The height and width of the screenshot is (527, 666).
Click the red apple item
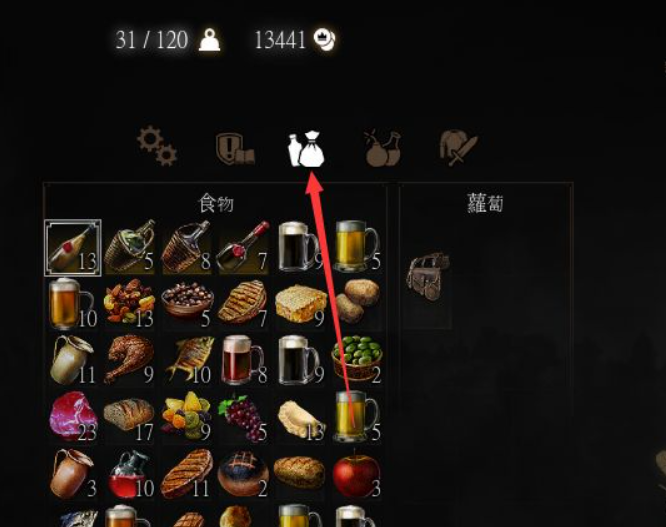tap(357, 474)
